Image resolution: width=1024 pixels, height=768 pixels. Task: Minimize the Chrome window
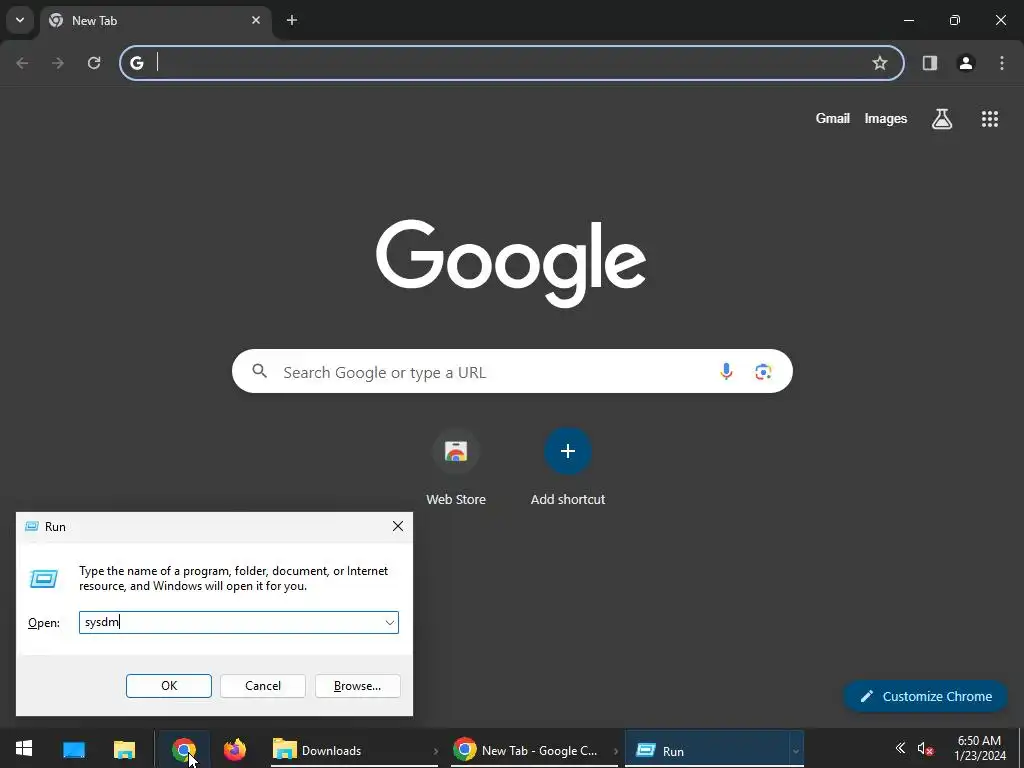(908, 20)
